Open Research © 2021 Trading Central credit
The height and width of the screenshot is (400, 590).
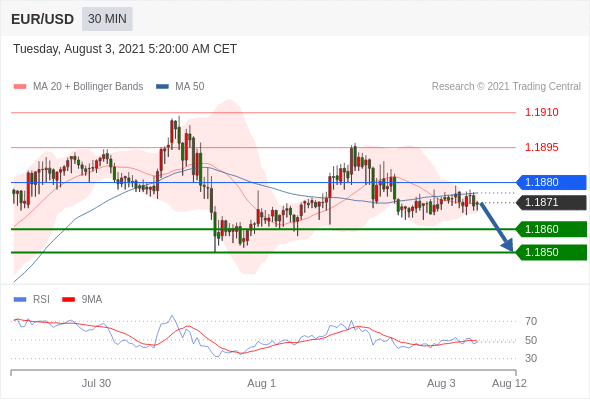(x=506, y=87)
